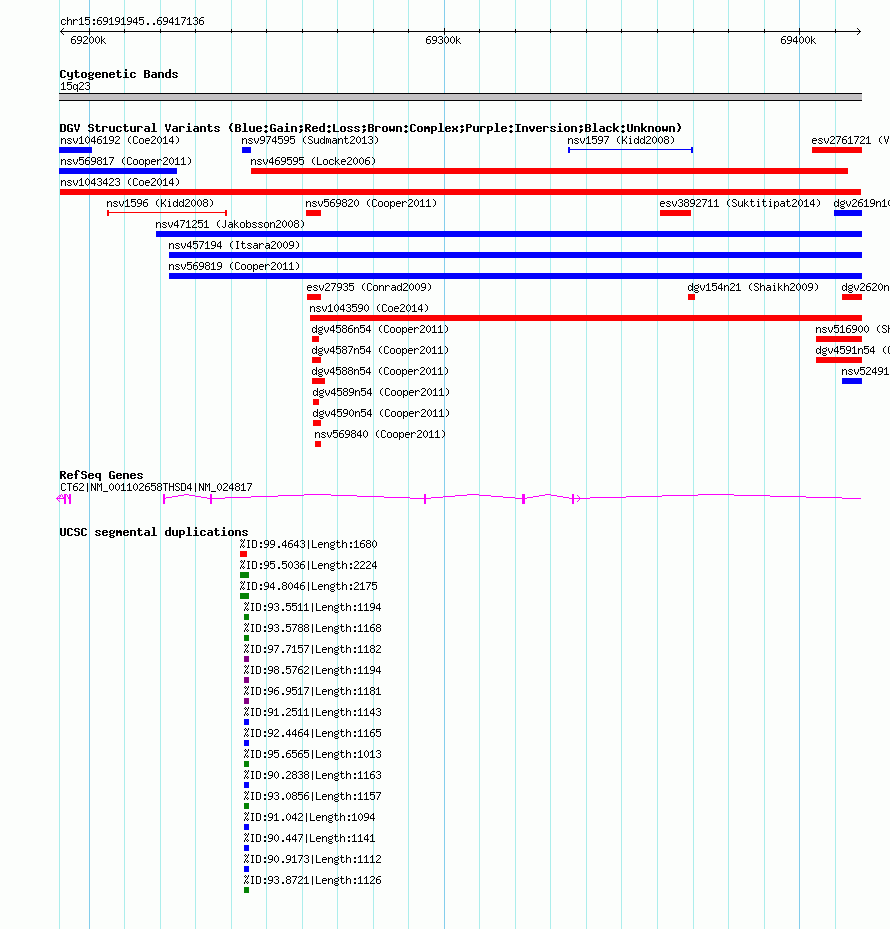Click nsv569820 (Cooper2011) label
Image resolution: width=890 pixels, height=929 pixels.
coord(371,203)
